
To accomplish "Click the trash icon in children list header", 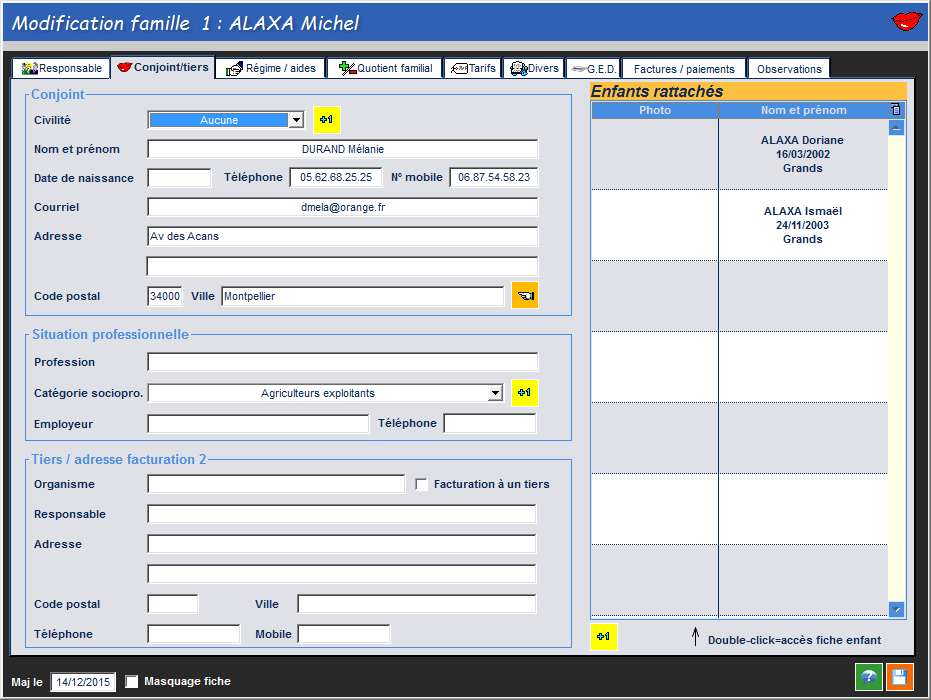I will tap(896, 110).
